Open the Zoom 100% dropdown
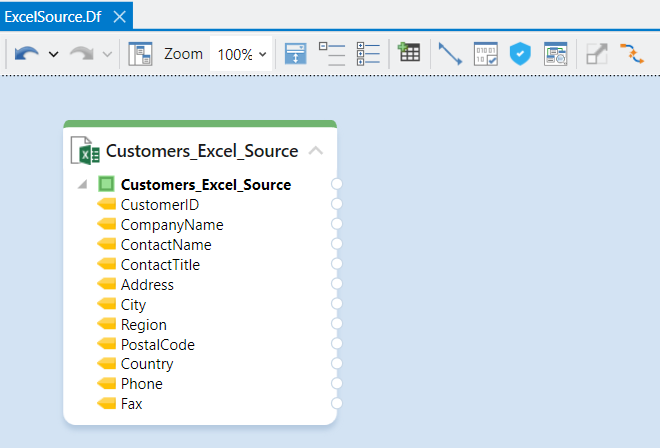 click(242, 54)
